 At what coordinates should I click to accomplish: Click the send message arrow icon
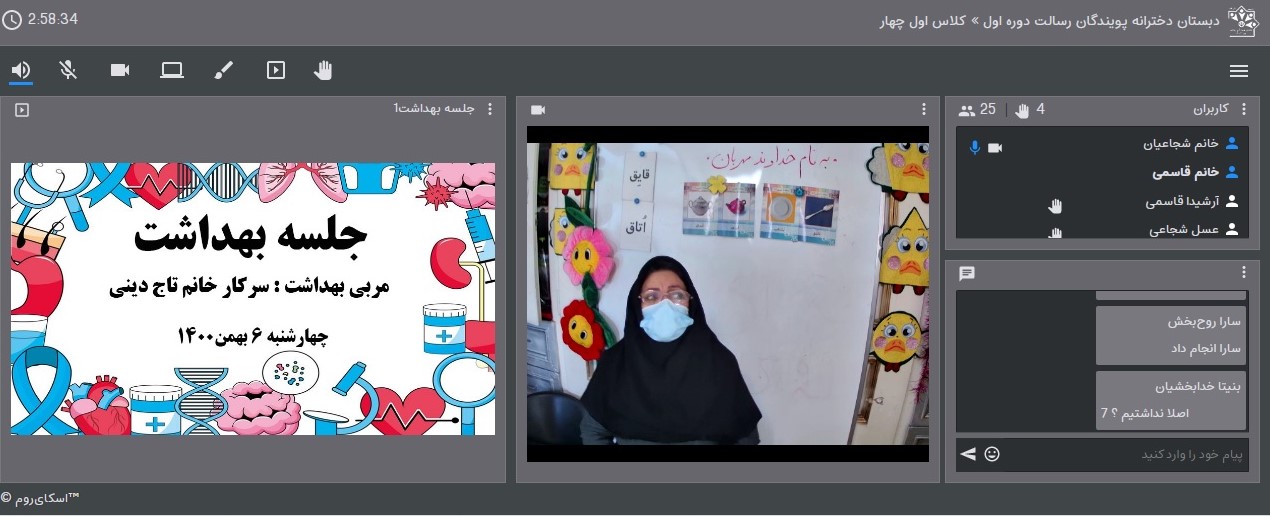[x=967, y=455]
